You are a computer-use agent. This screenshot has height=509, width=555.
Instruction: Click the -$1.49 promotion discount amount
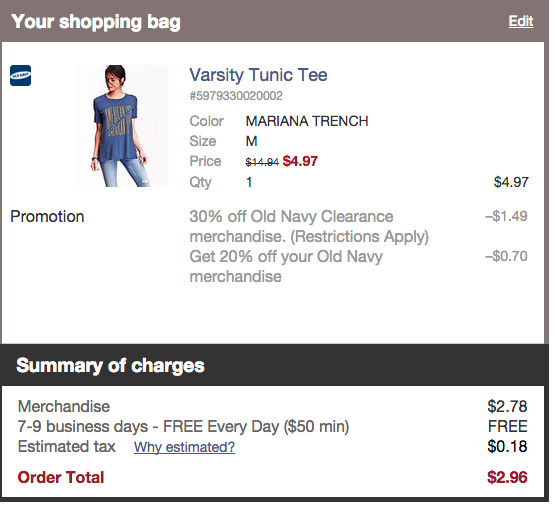pos(507,216)
